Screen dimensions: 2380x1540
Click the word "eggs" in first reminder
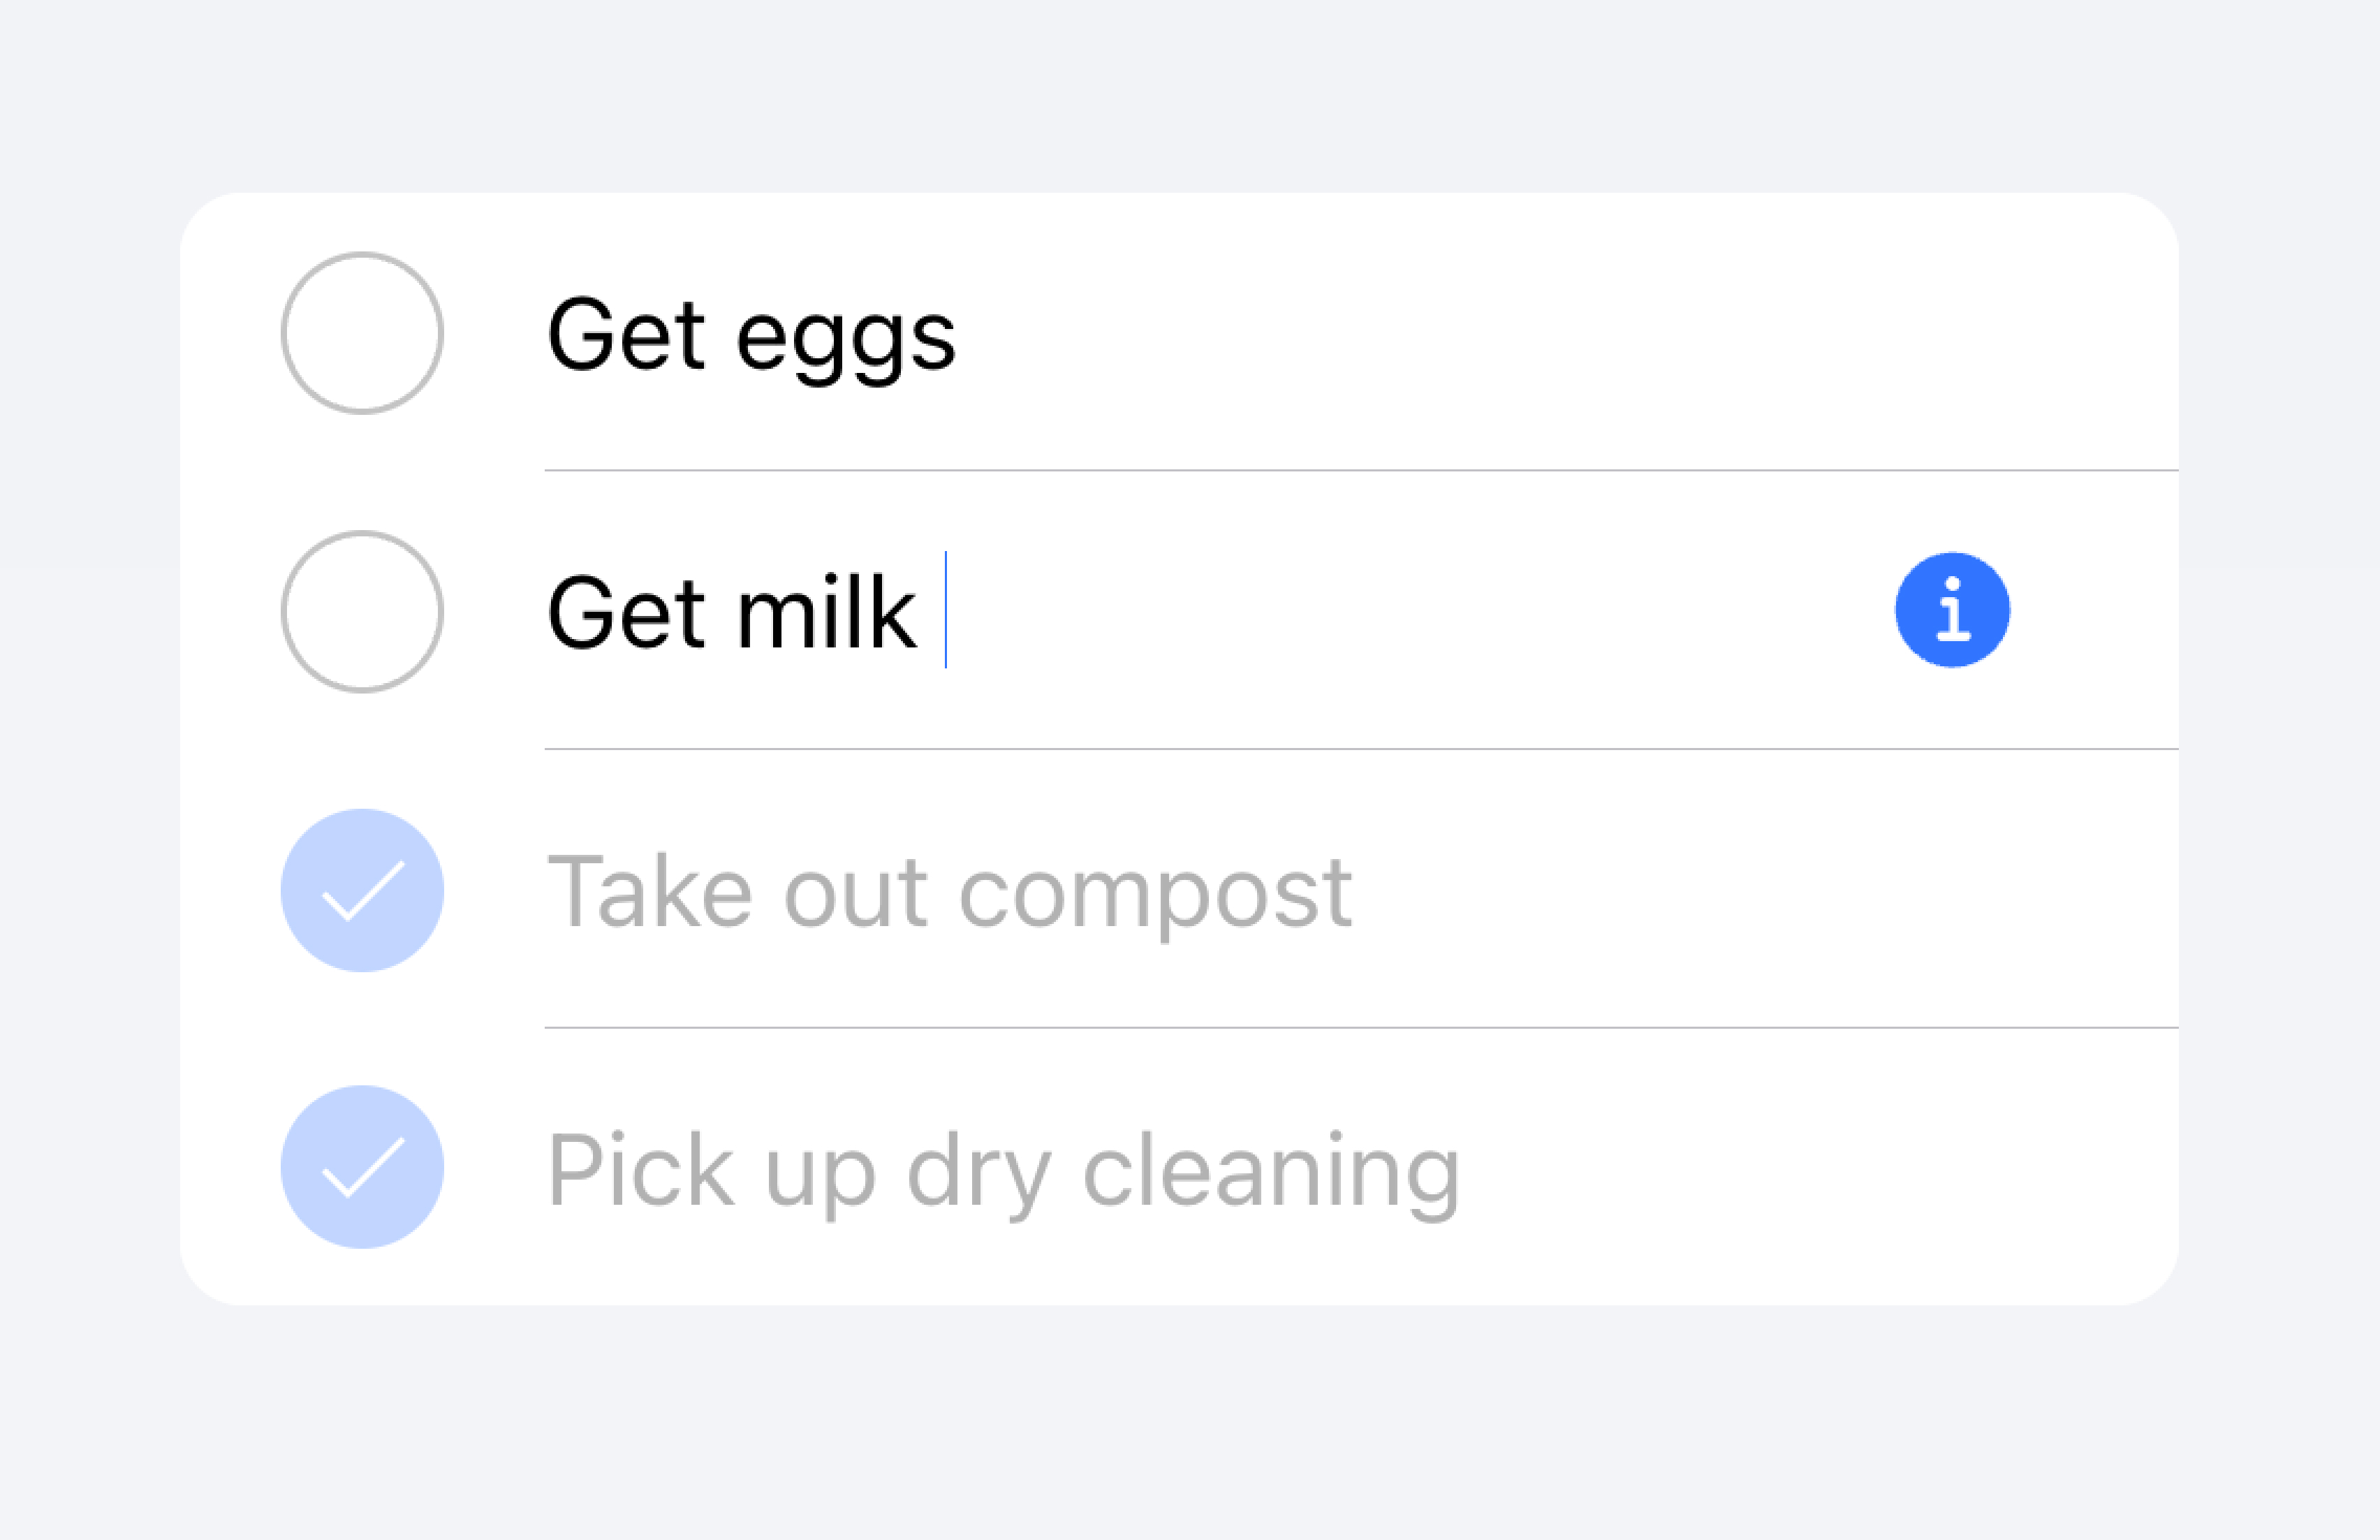845,340
